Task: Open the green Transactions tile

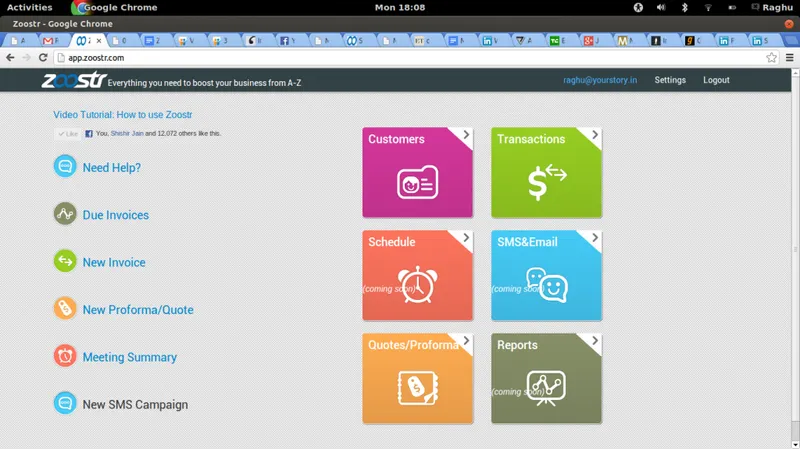Action: tap(546, 174)
